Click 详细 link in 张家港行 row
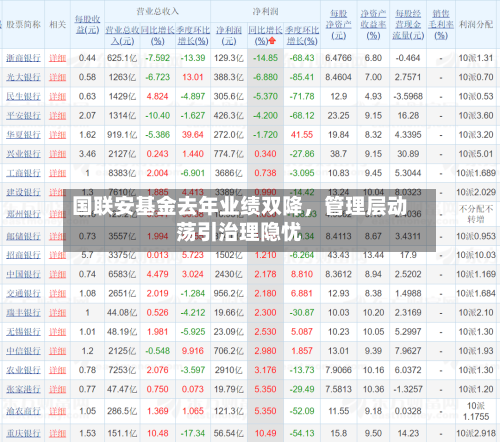 point(57,389)
